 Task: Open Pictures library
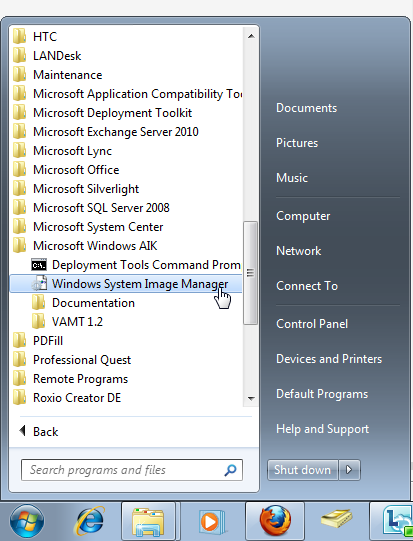tap(297, 143)
